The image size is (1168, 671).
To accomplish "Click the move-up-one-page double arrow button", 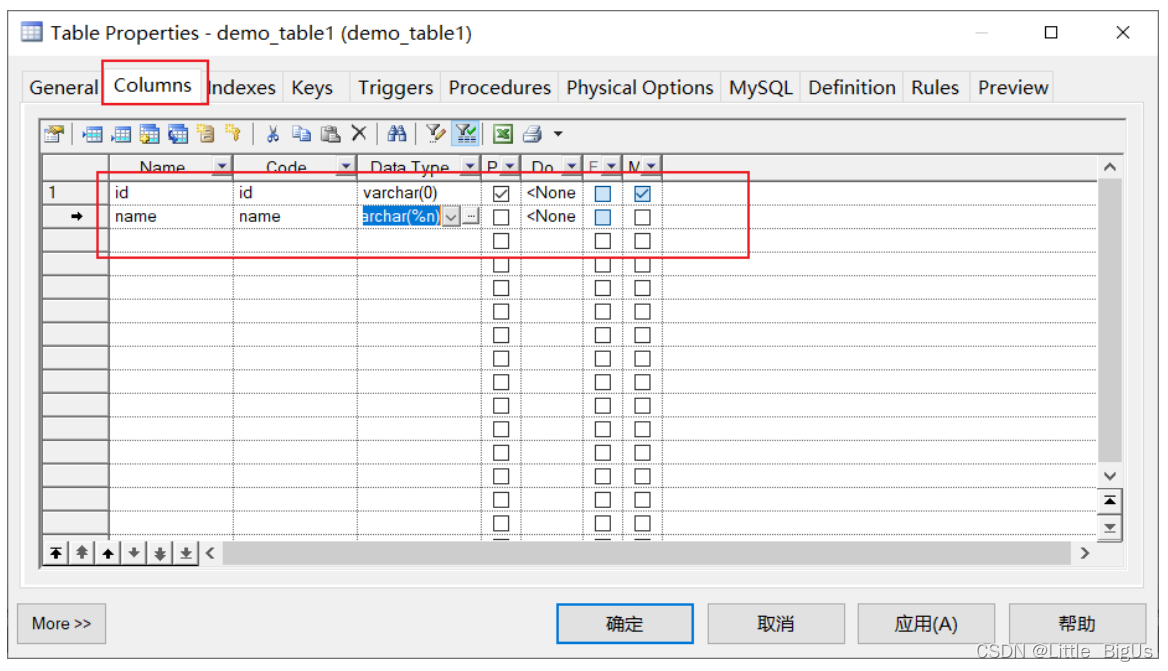I will [x=82, y=553].
